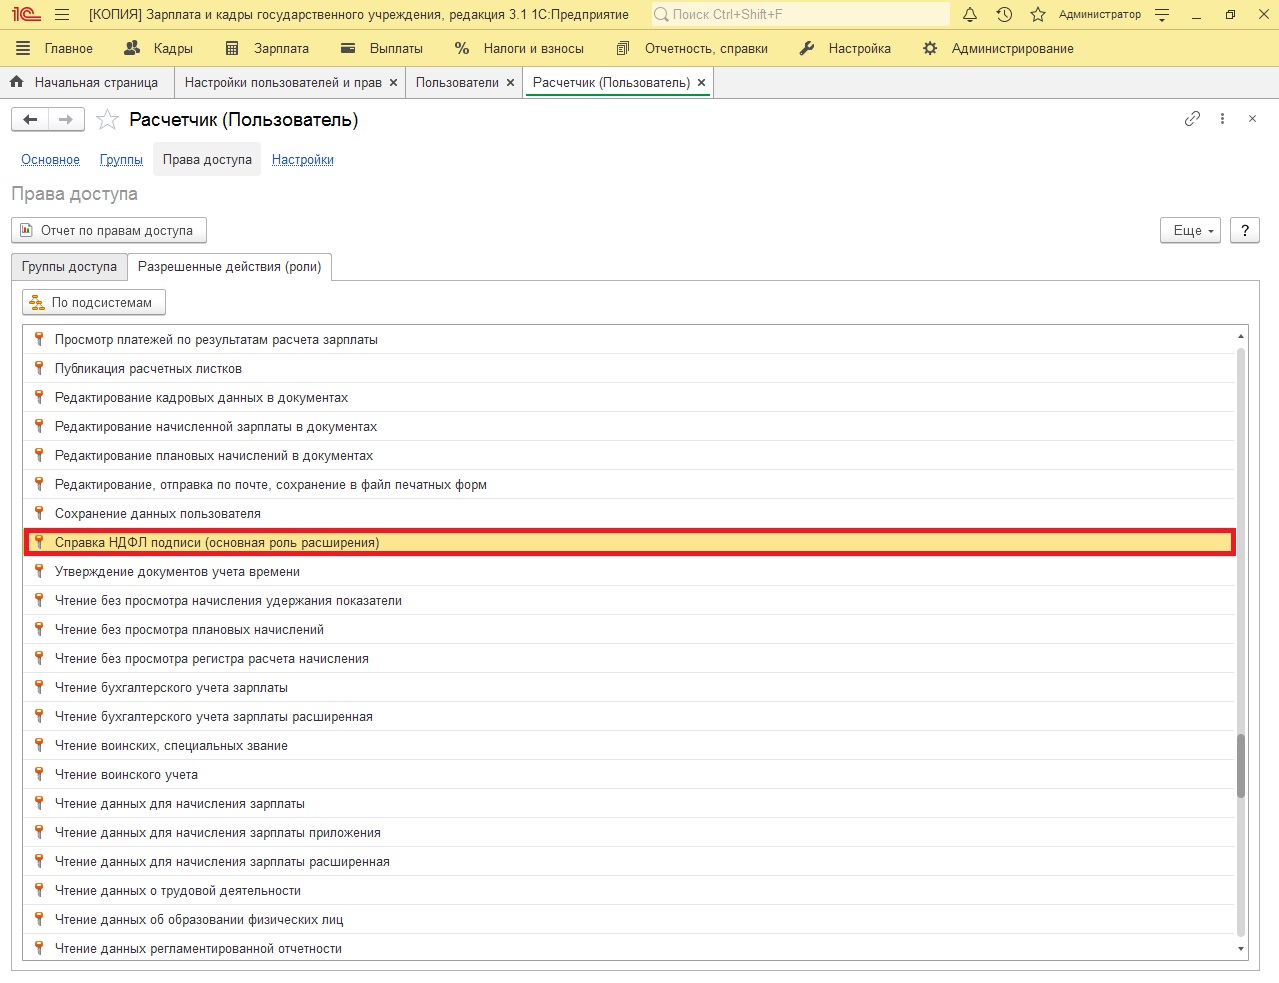Select row Чтение данных для начисления зарплаты приложения
Image resolution: width=1279 pixels, height=983 pixels.
point(630,832)
